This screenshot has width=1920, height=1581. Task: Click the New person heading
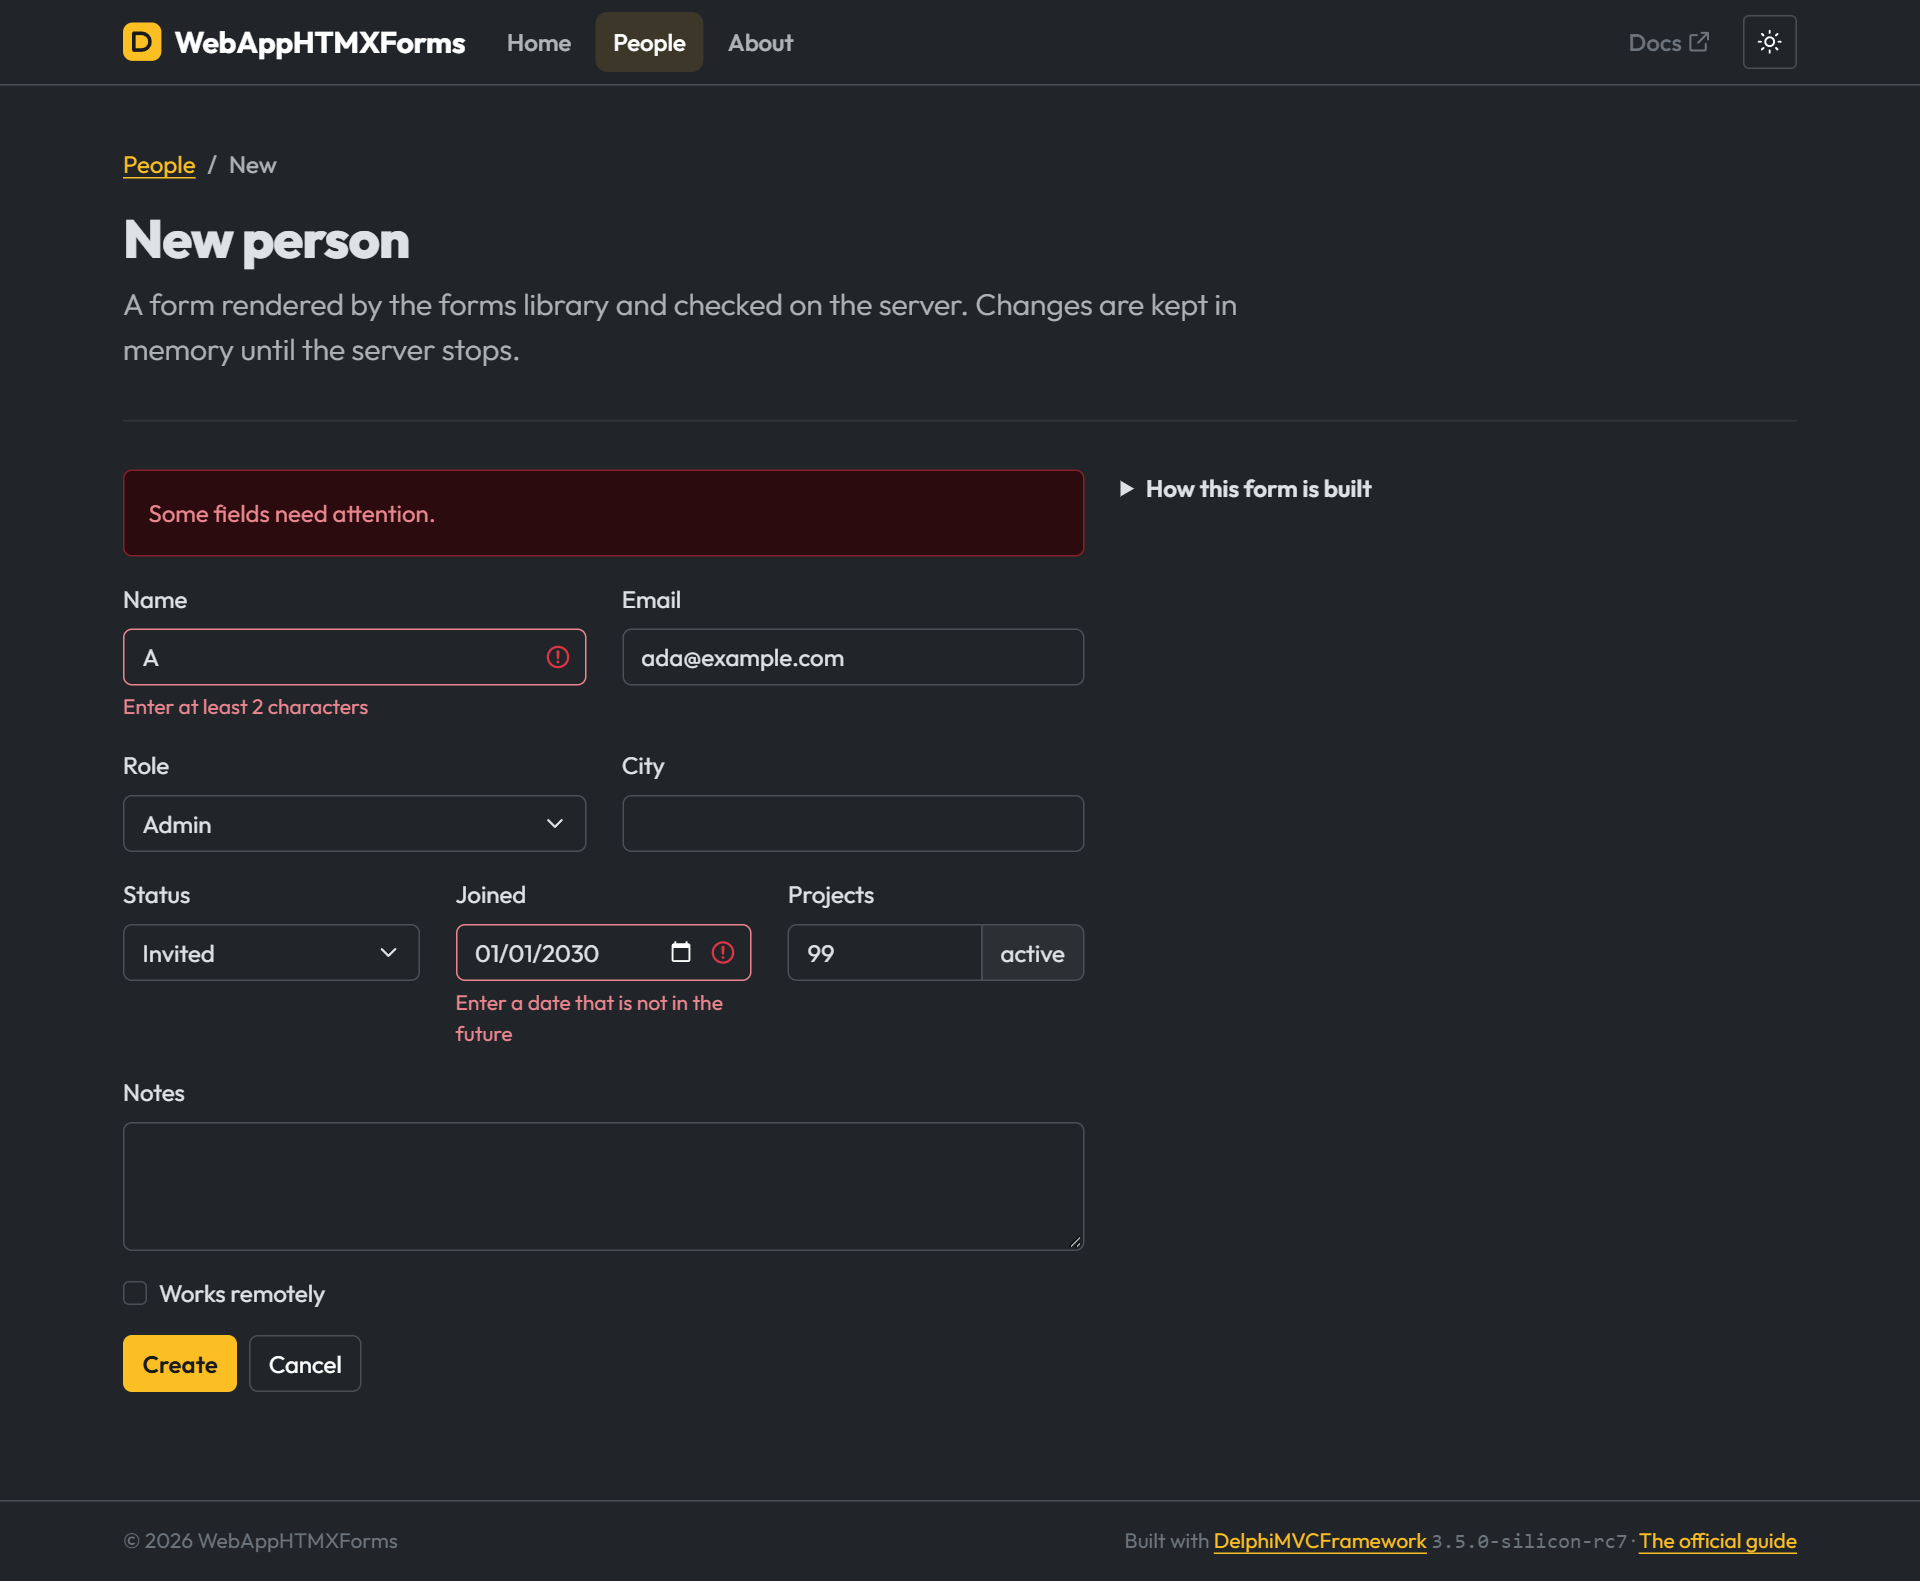267,241
